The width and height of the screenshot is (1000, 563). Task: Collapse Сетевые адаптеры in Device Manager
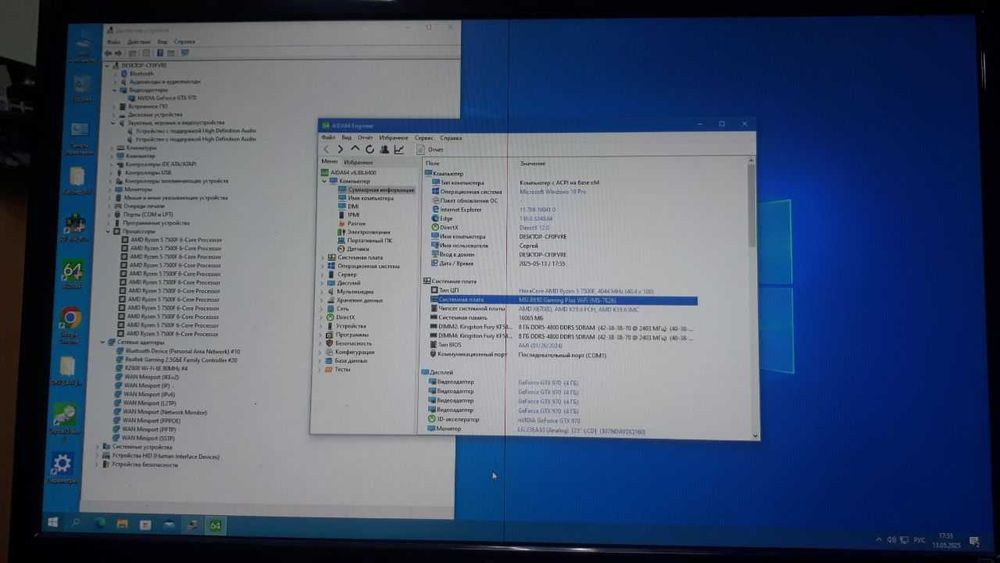[x=102, y=342]
